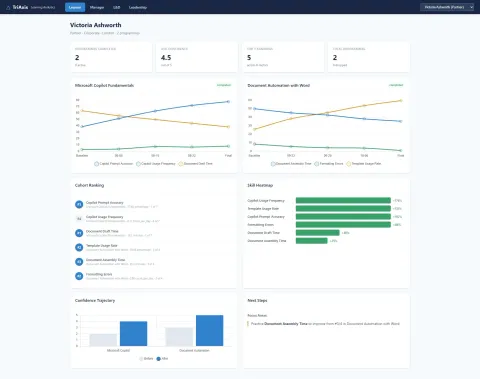This screenshot has height=379, width=480.
Task: Toggle Copilot Prompt Accuracy legend item
Action: [x=114, y=164]
